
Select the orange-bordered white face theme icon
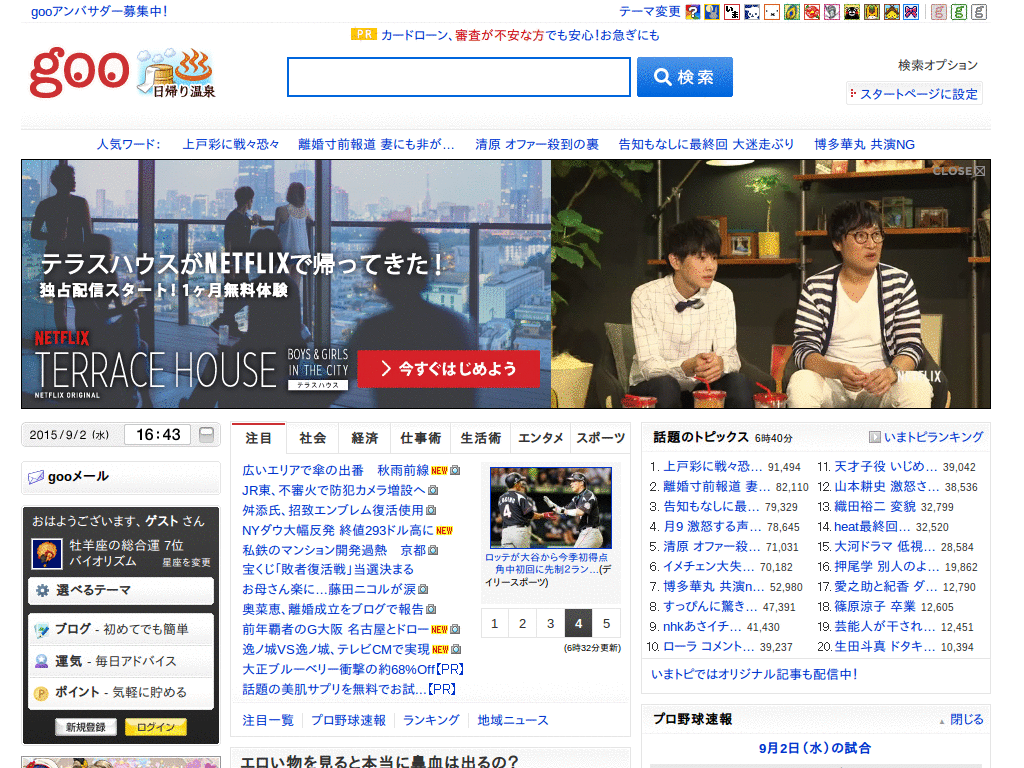pyautogui.click(x=772, y=12)
